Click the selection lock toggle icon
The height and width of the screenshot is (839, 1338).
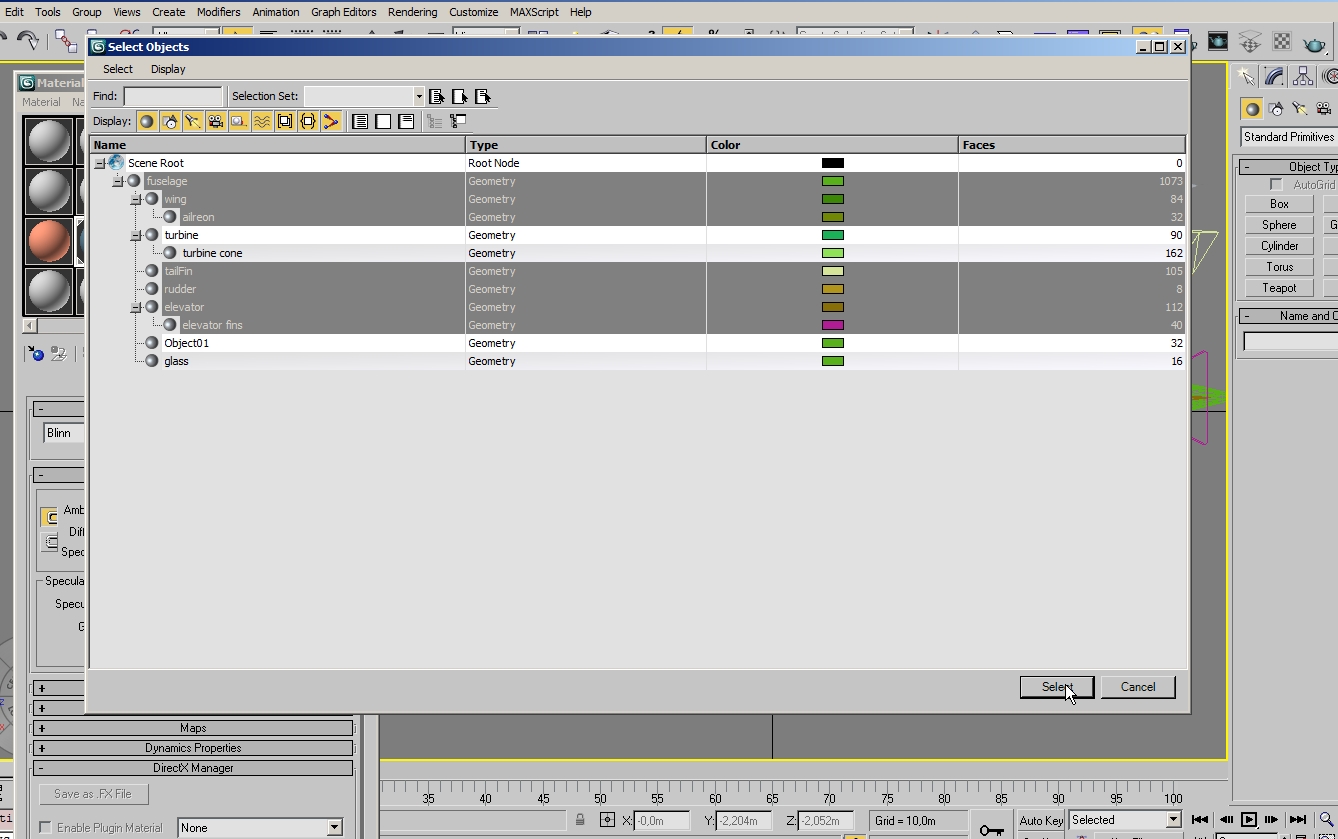coord(580,820)
